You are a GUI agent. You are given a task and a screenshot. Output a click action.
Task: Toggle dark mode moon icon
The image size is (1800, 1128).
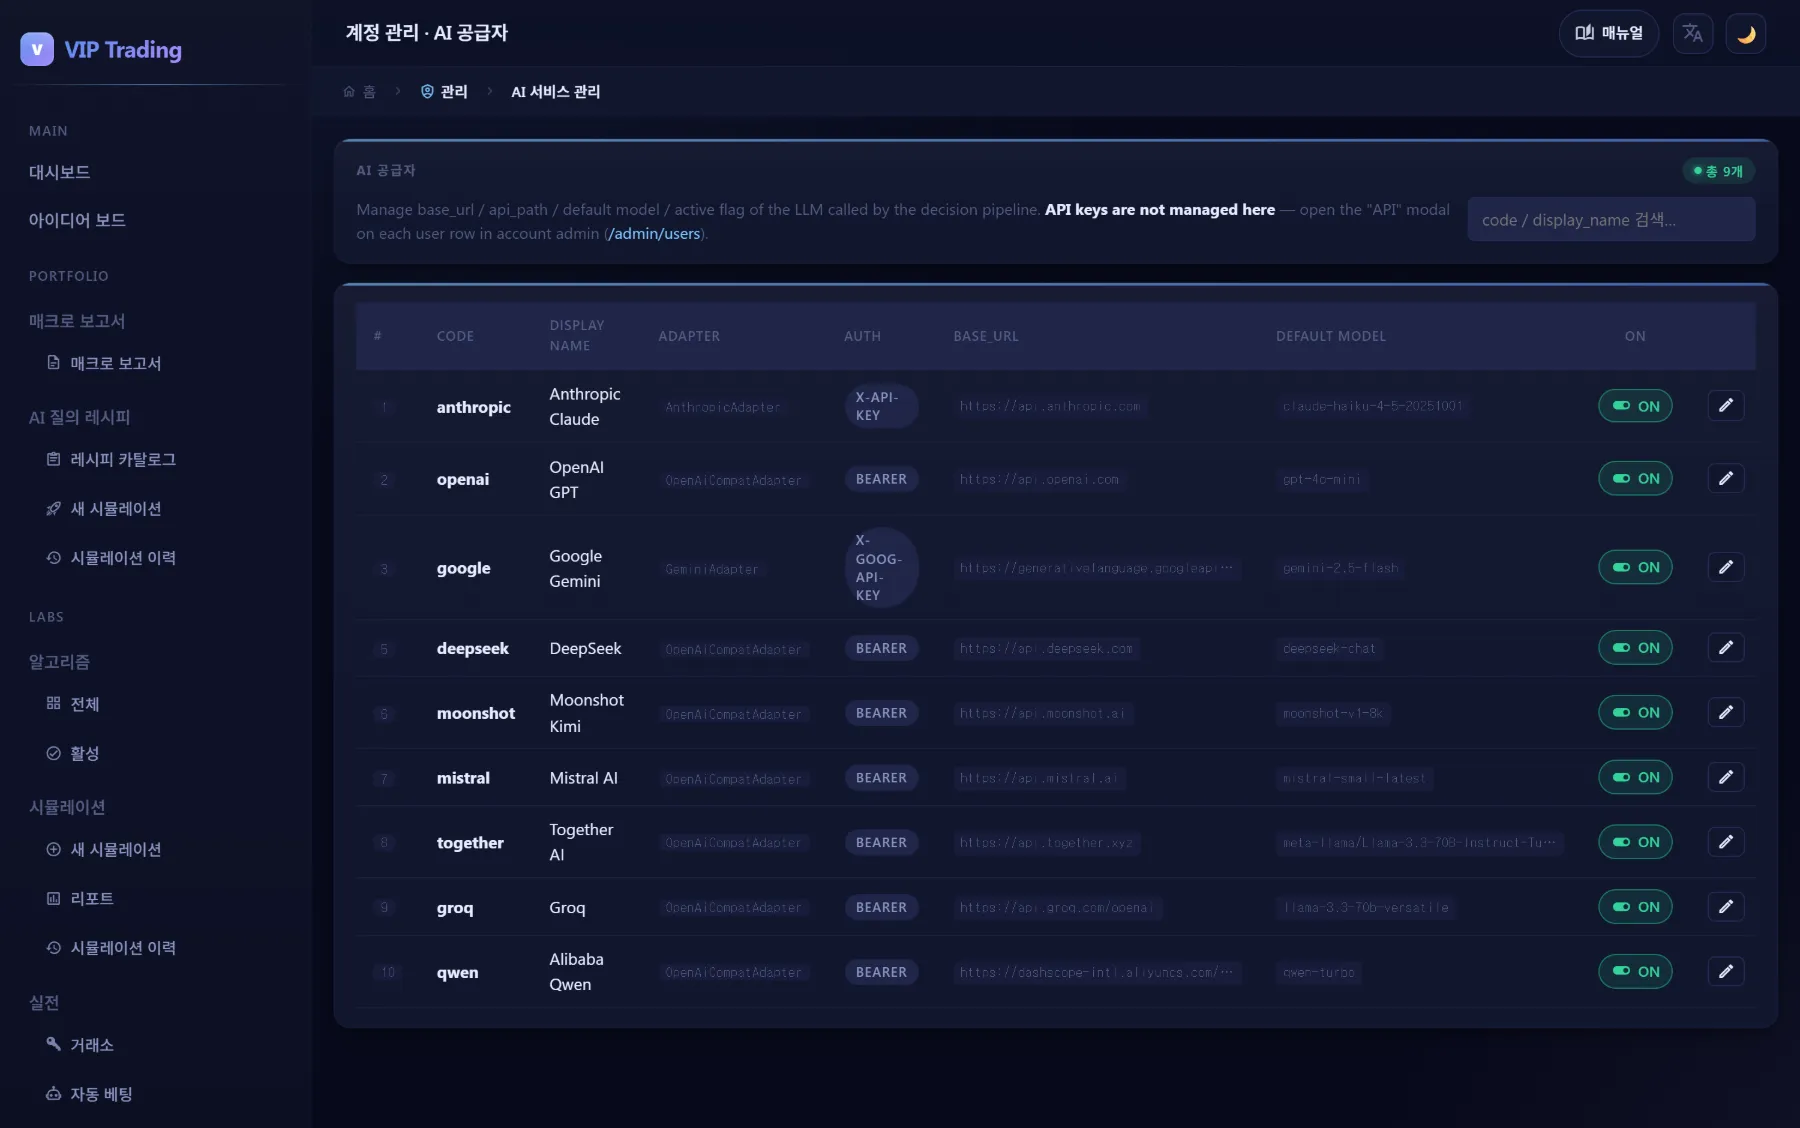pos(1746,34)
